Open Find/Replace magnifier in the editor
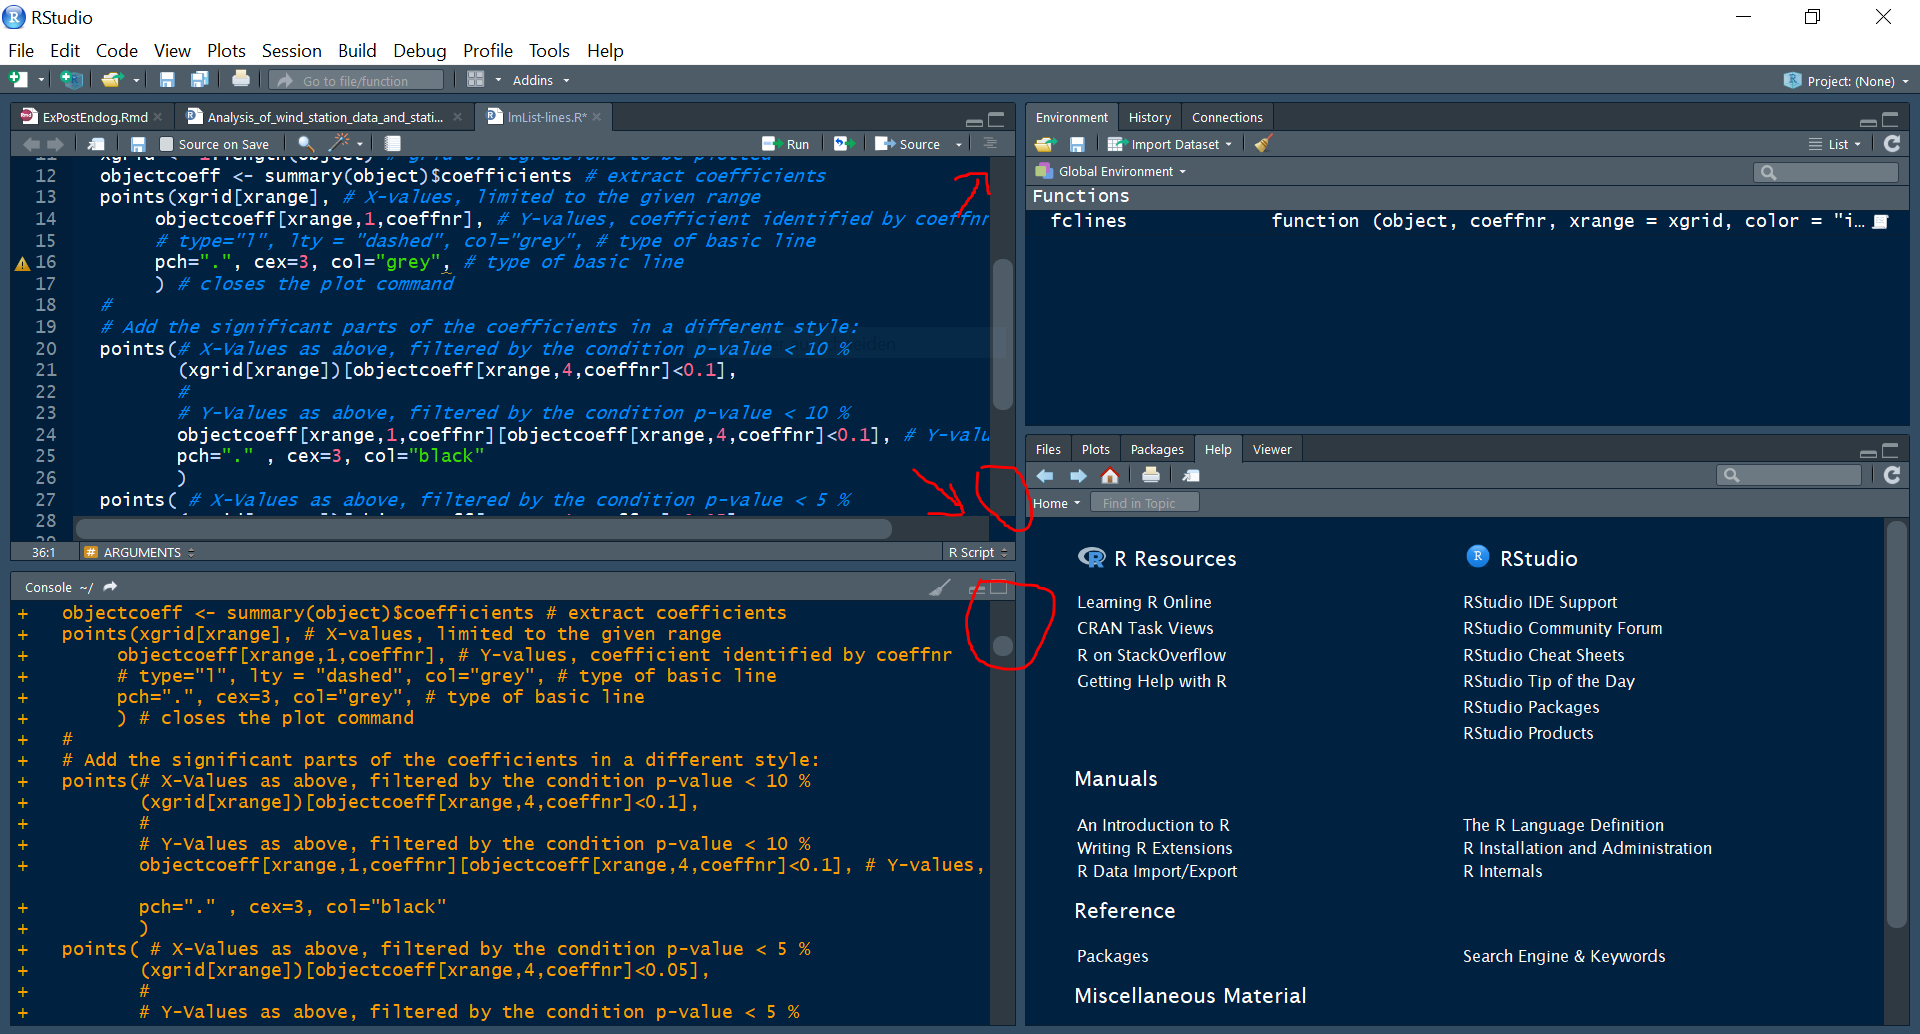Screen dimensions: 1920x1034 (306, 144)
